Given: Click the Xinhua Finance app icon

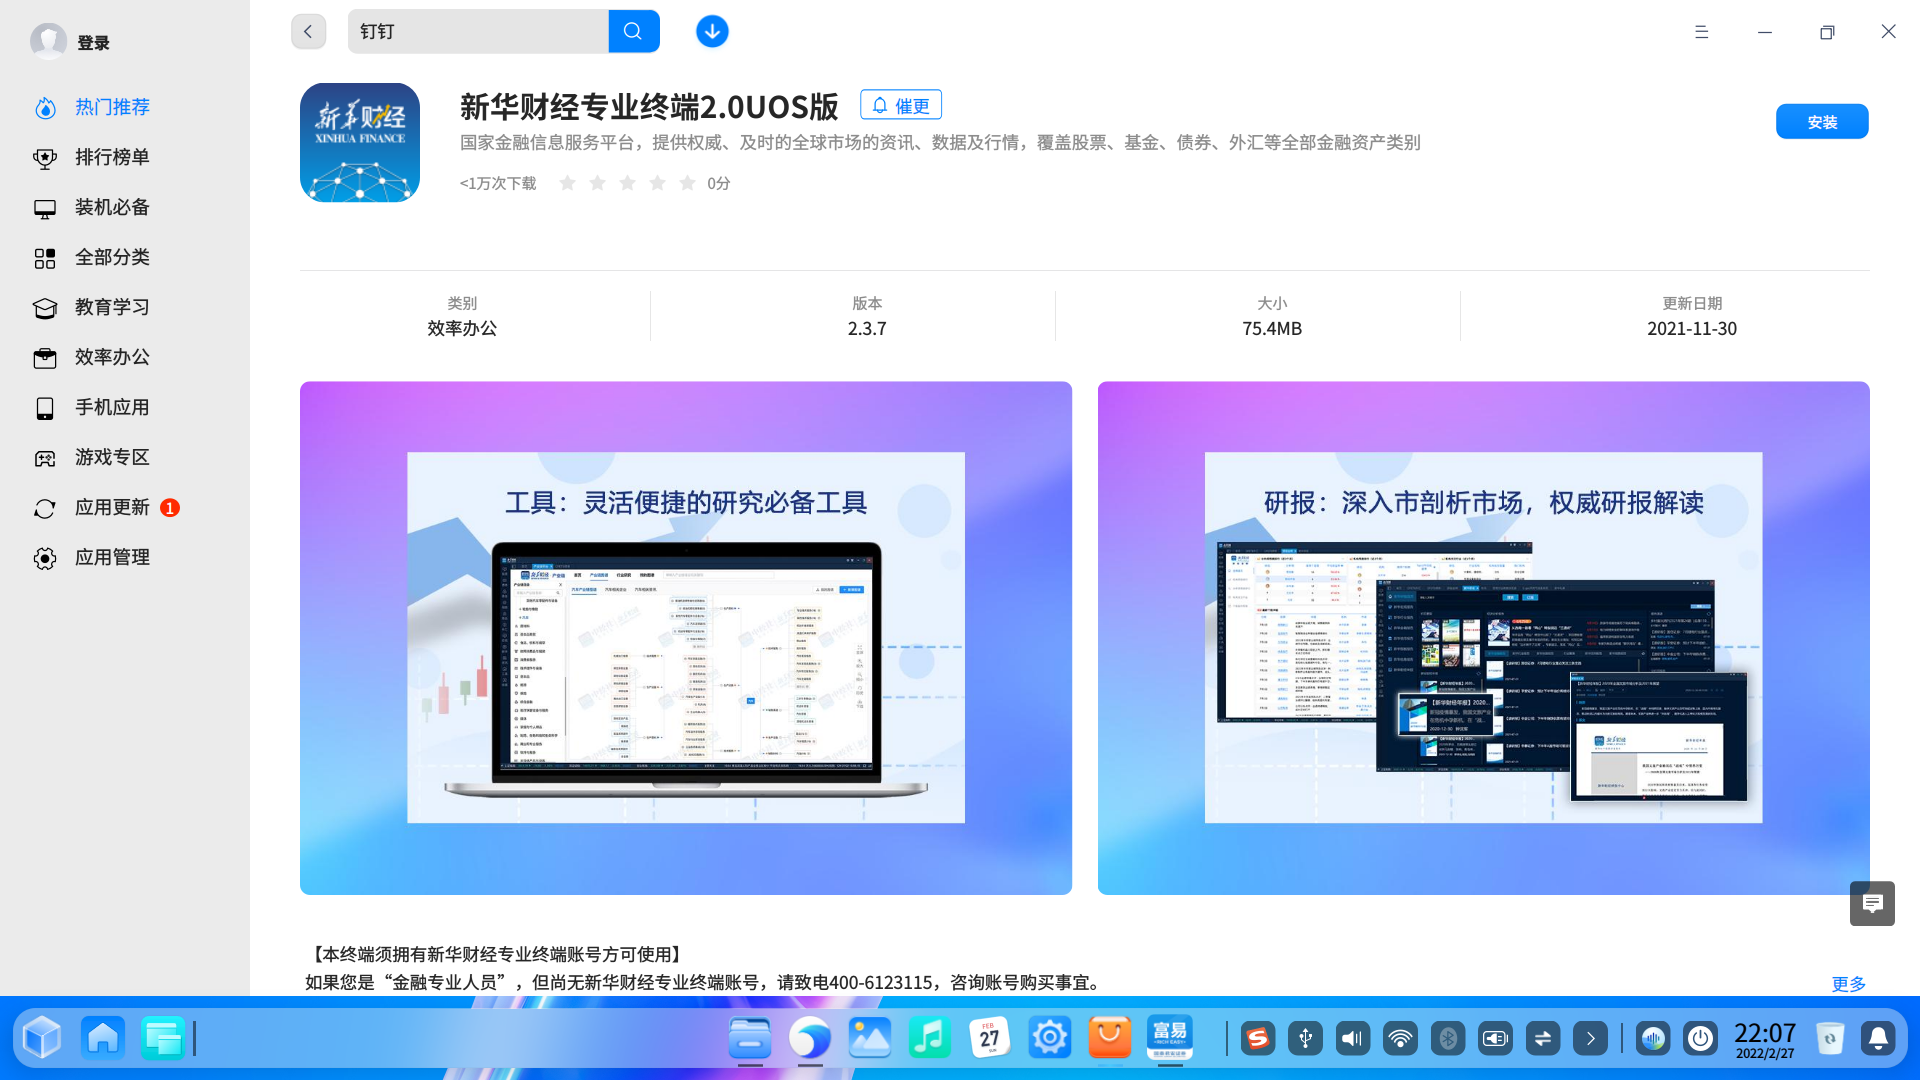Looking at the screenshot, I should (x=360, y=142).
